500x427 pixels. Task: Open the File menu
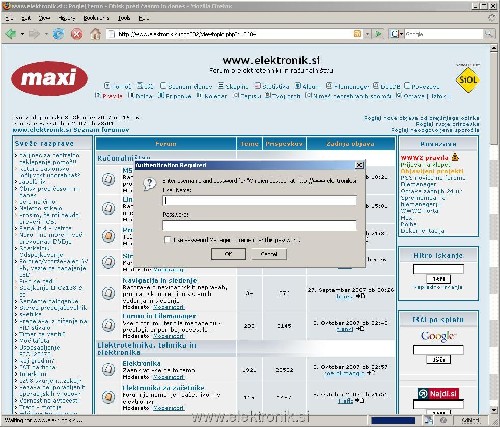click(10, 18)
